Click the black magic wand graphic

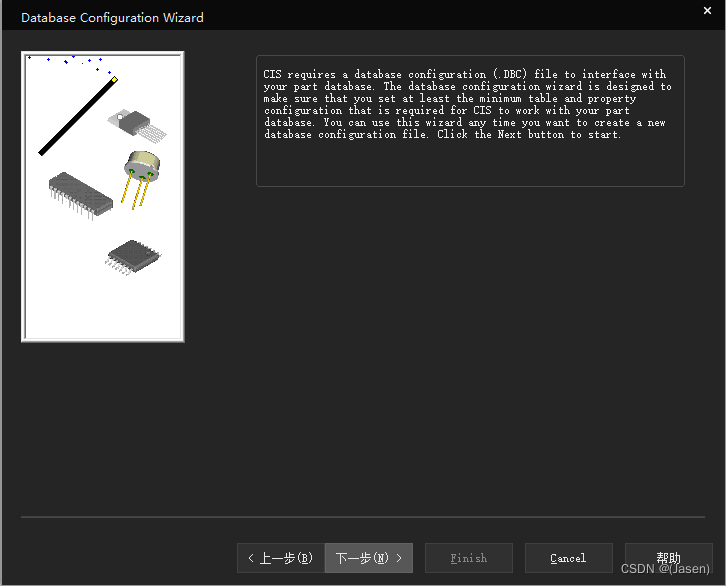[75, 119]
